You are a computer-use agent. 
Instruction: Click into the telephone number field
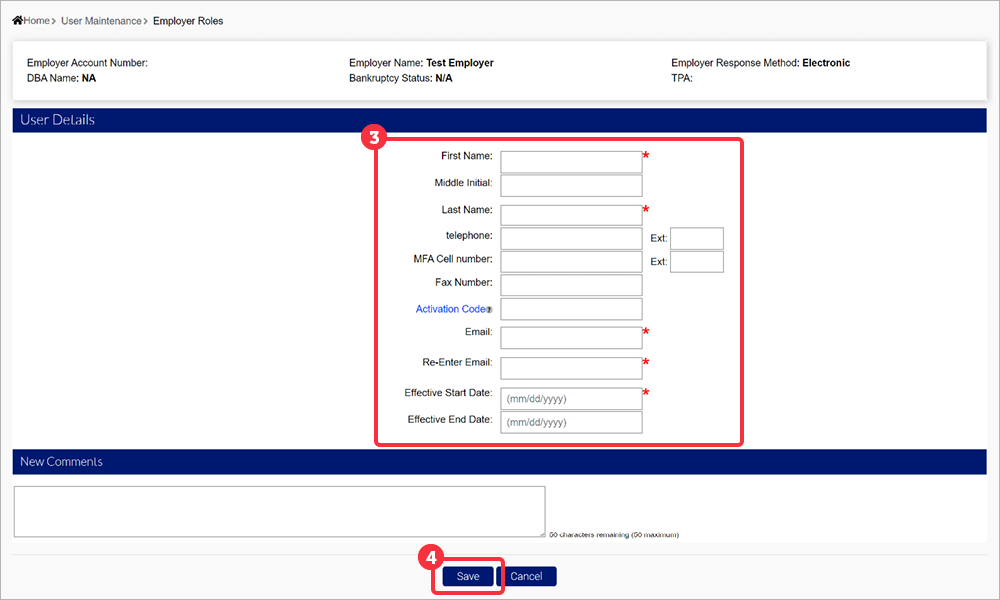[x=570, y=238]
